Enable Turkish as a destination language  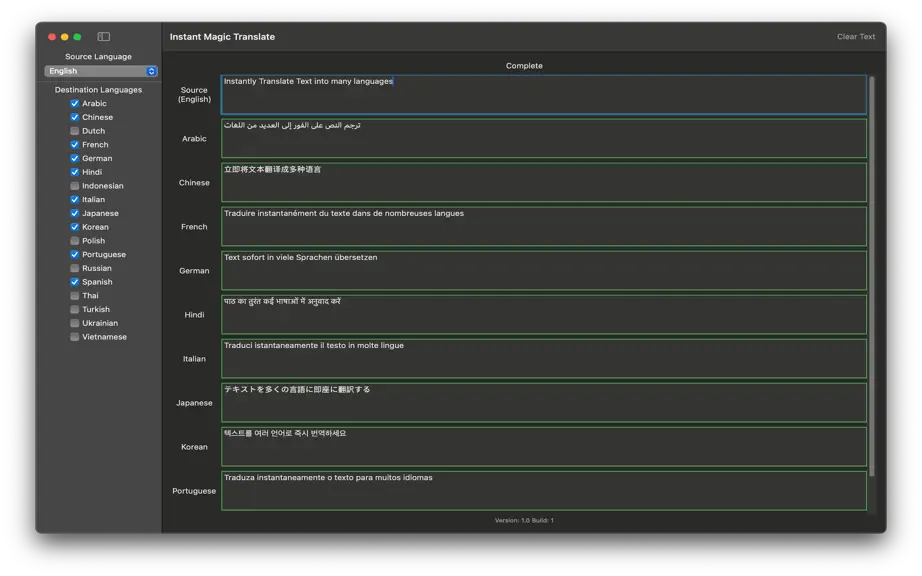[75, 309]
